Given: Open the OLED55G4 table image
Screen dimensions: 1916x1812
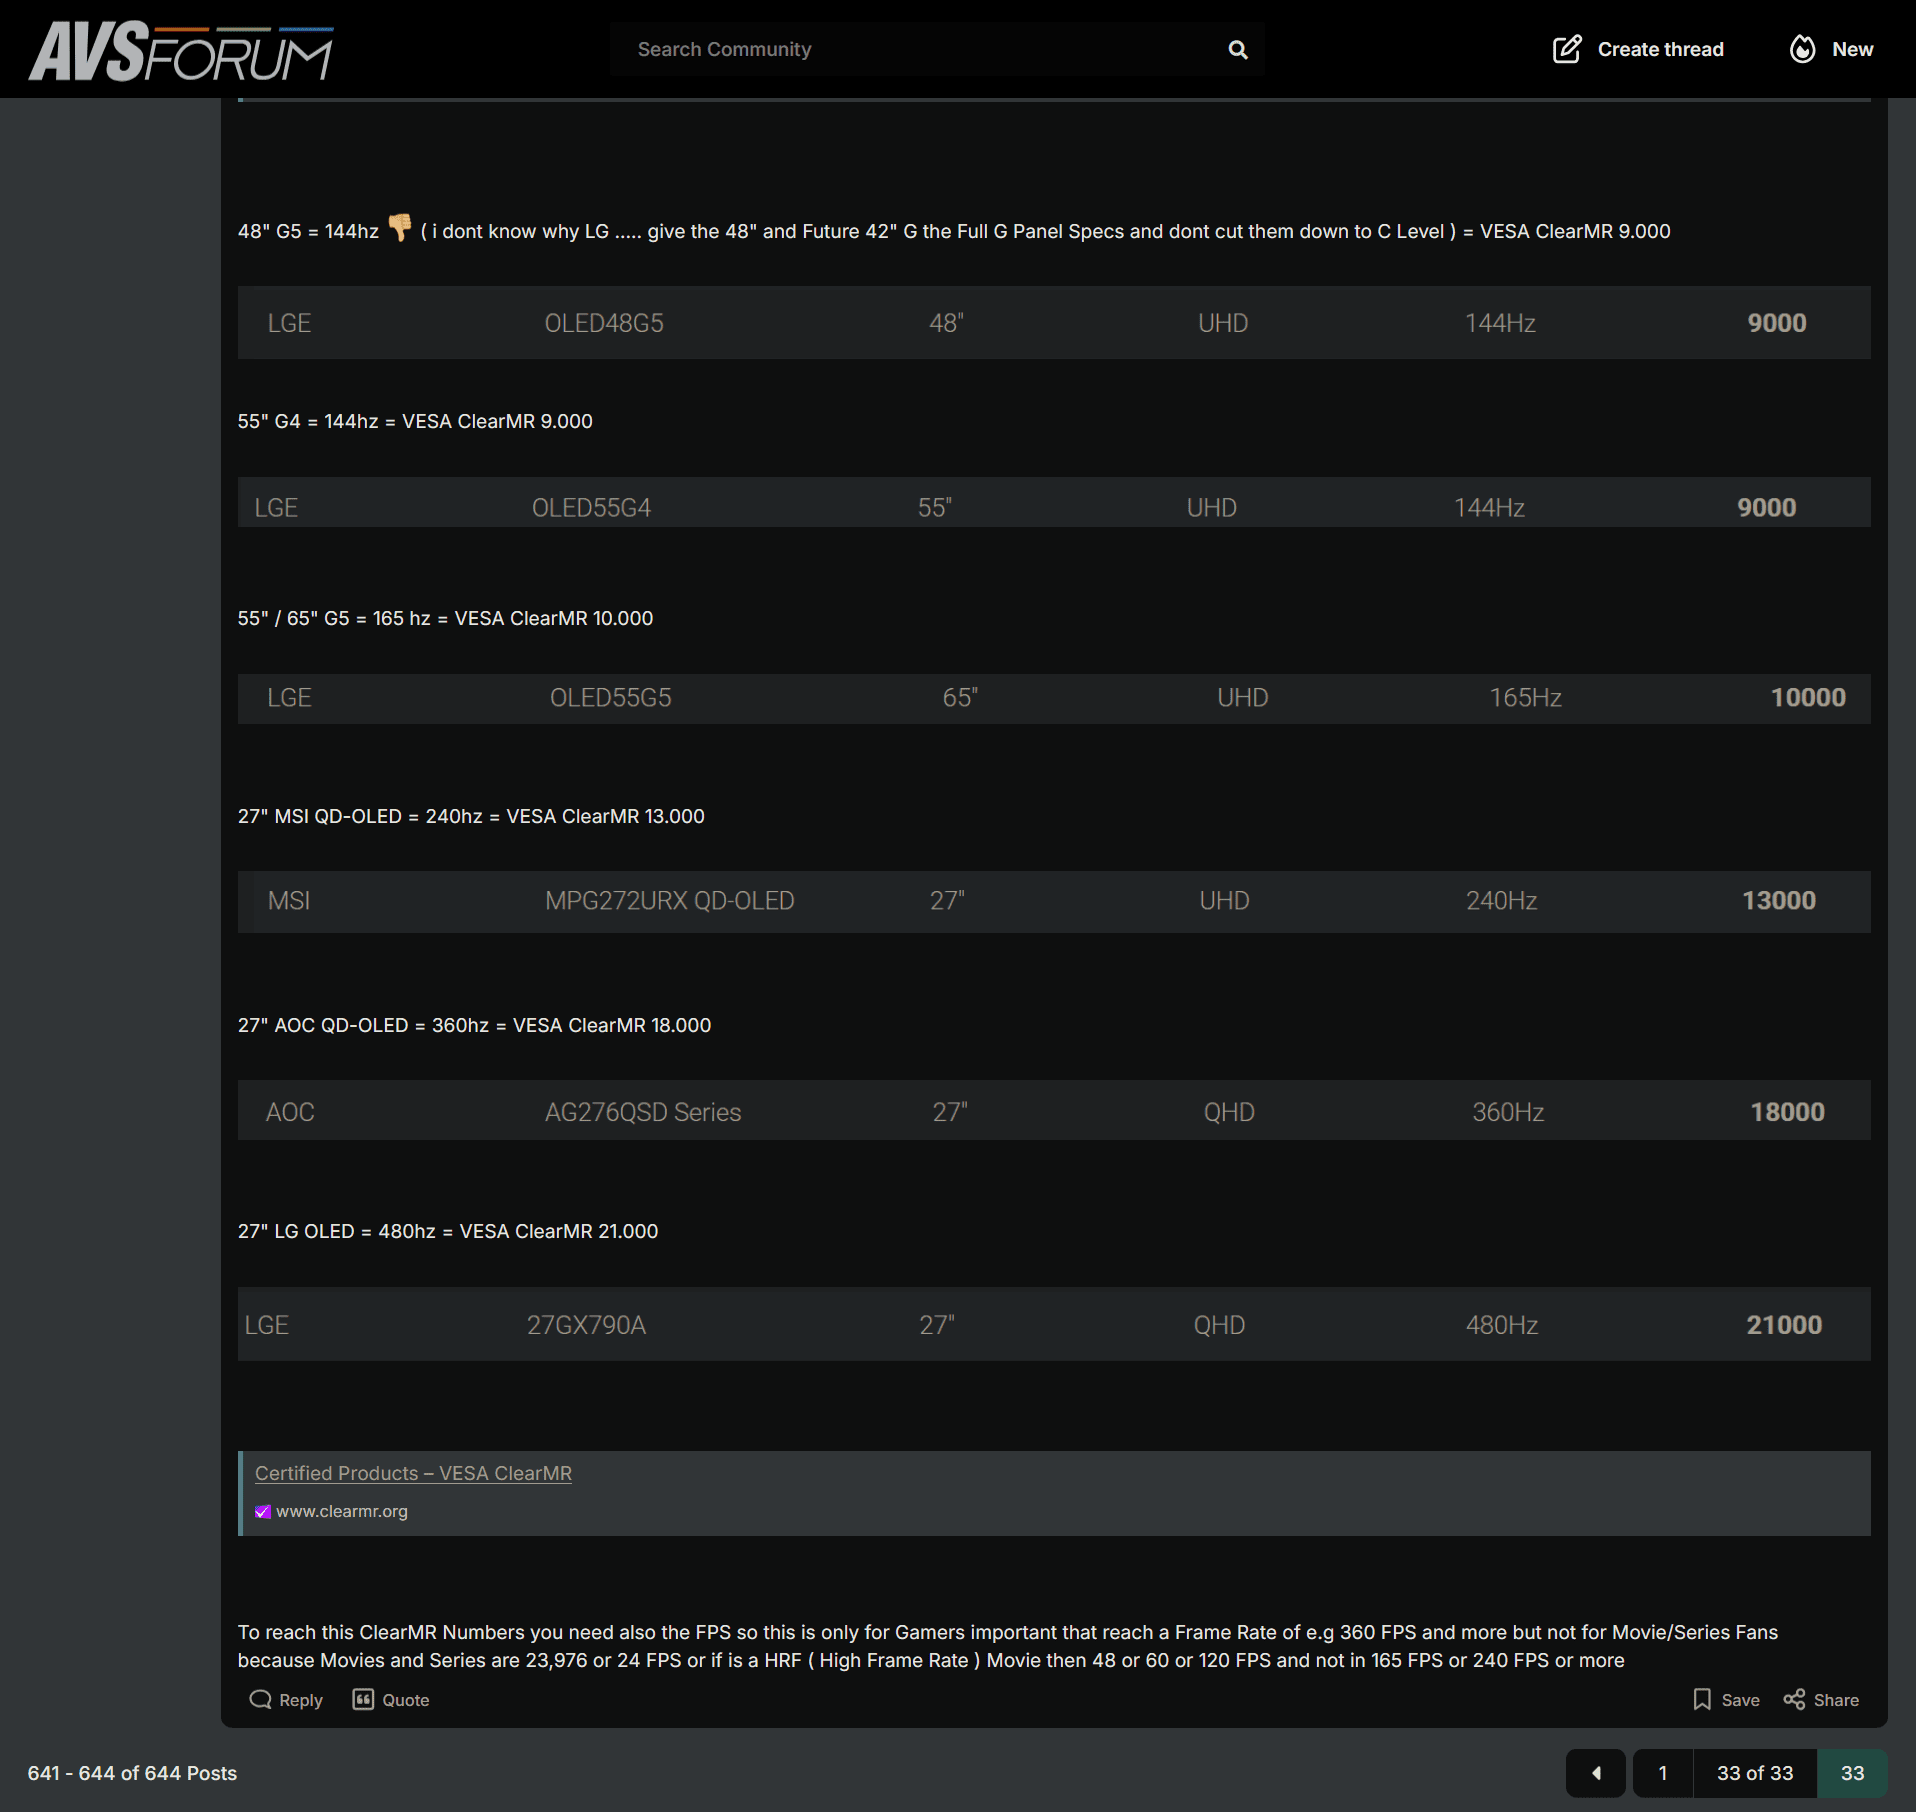Looking at the screenshot, I should pos(1054,502).
